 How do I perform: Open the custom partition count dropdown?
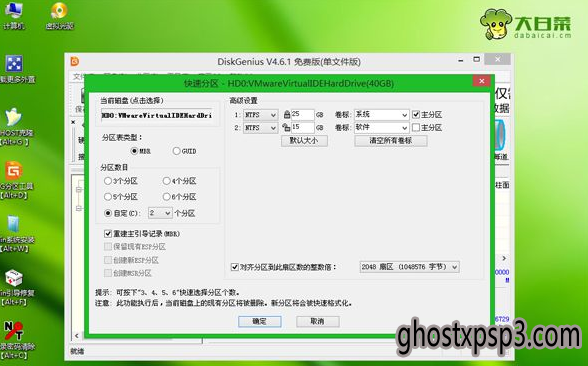pos(160,213)
